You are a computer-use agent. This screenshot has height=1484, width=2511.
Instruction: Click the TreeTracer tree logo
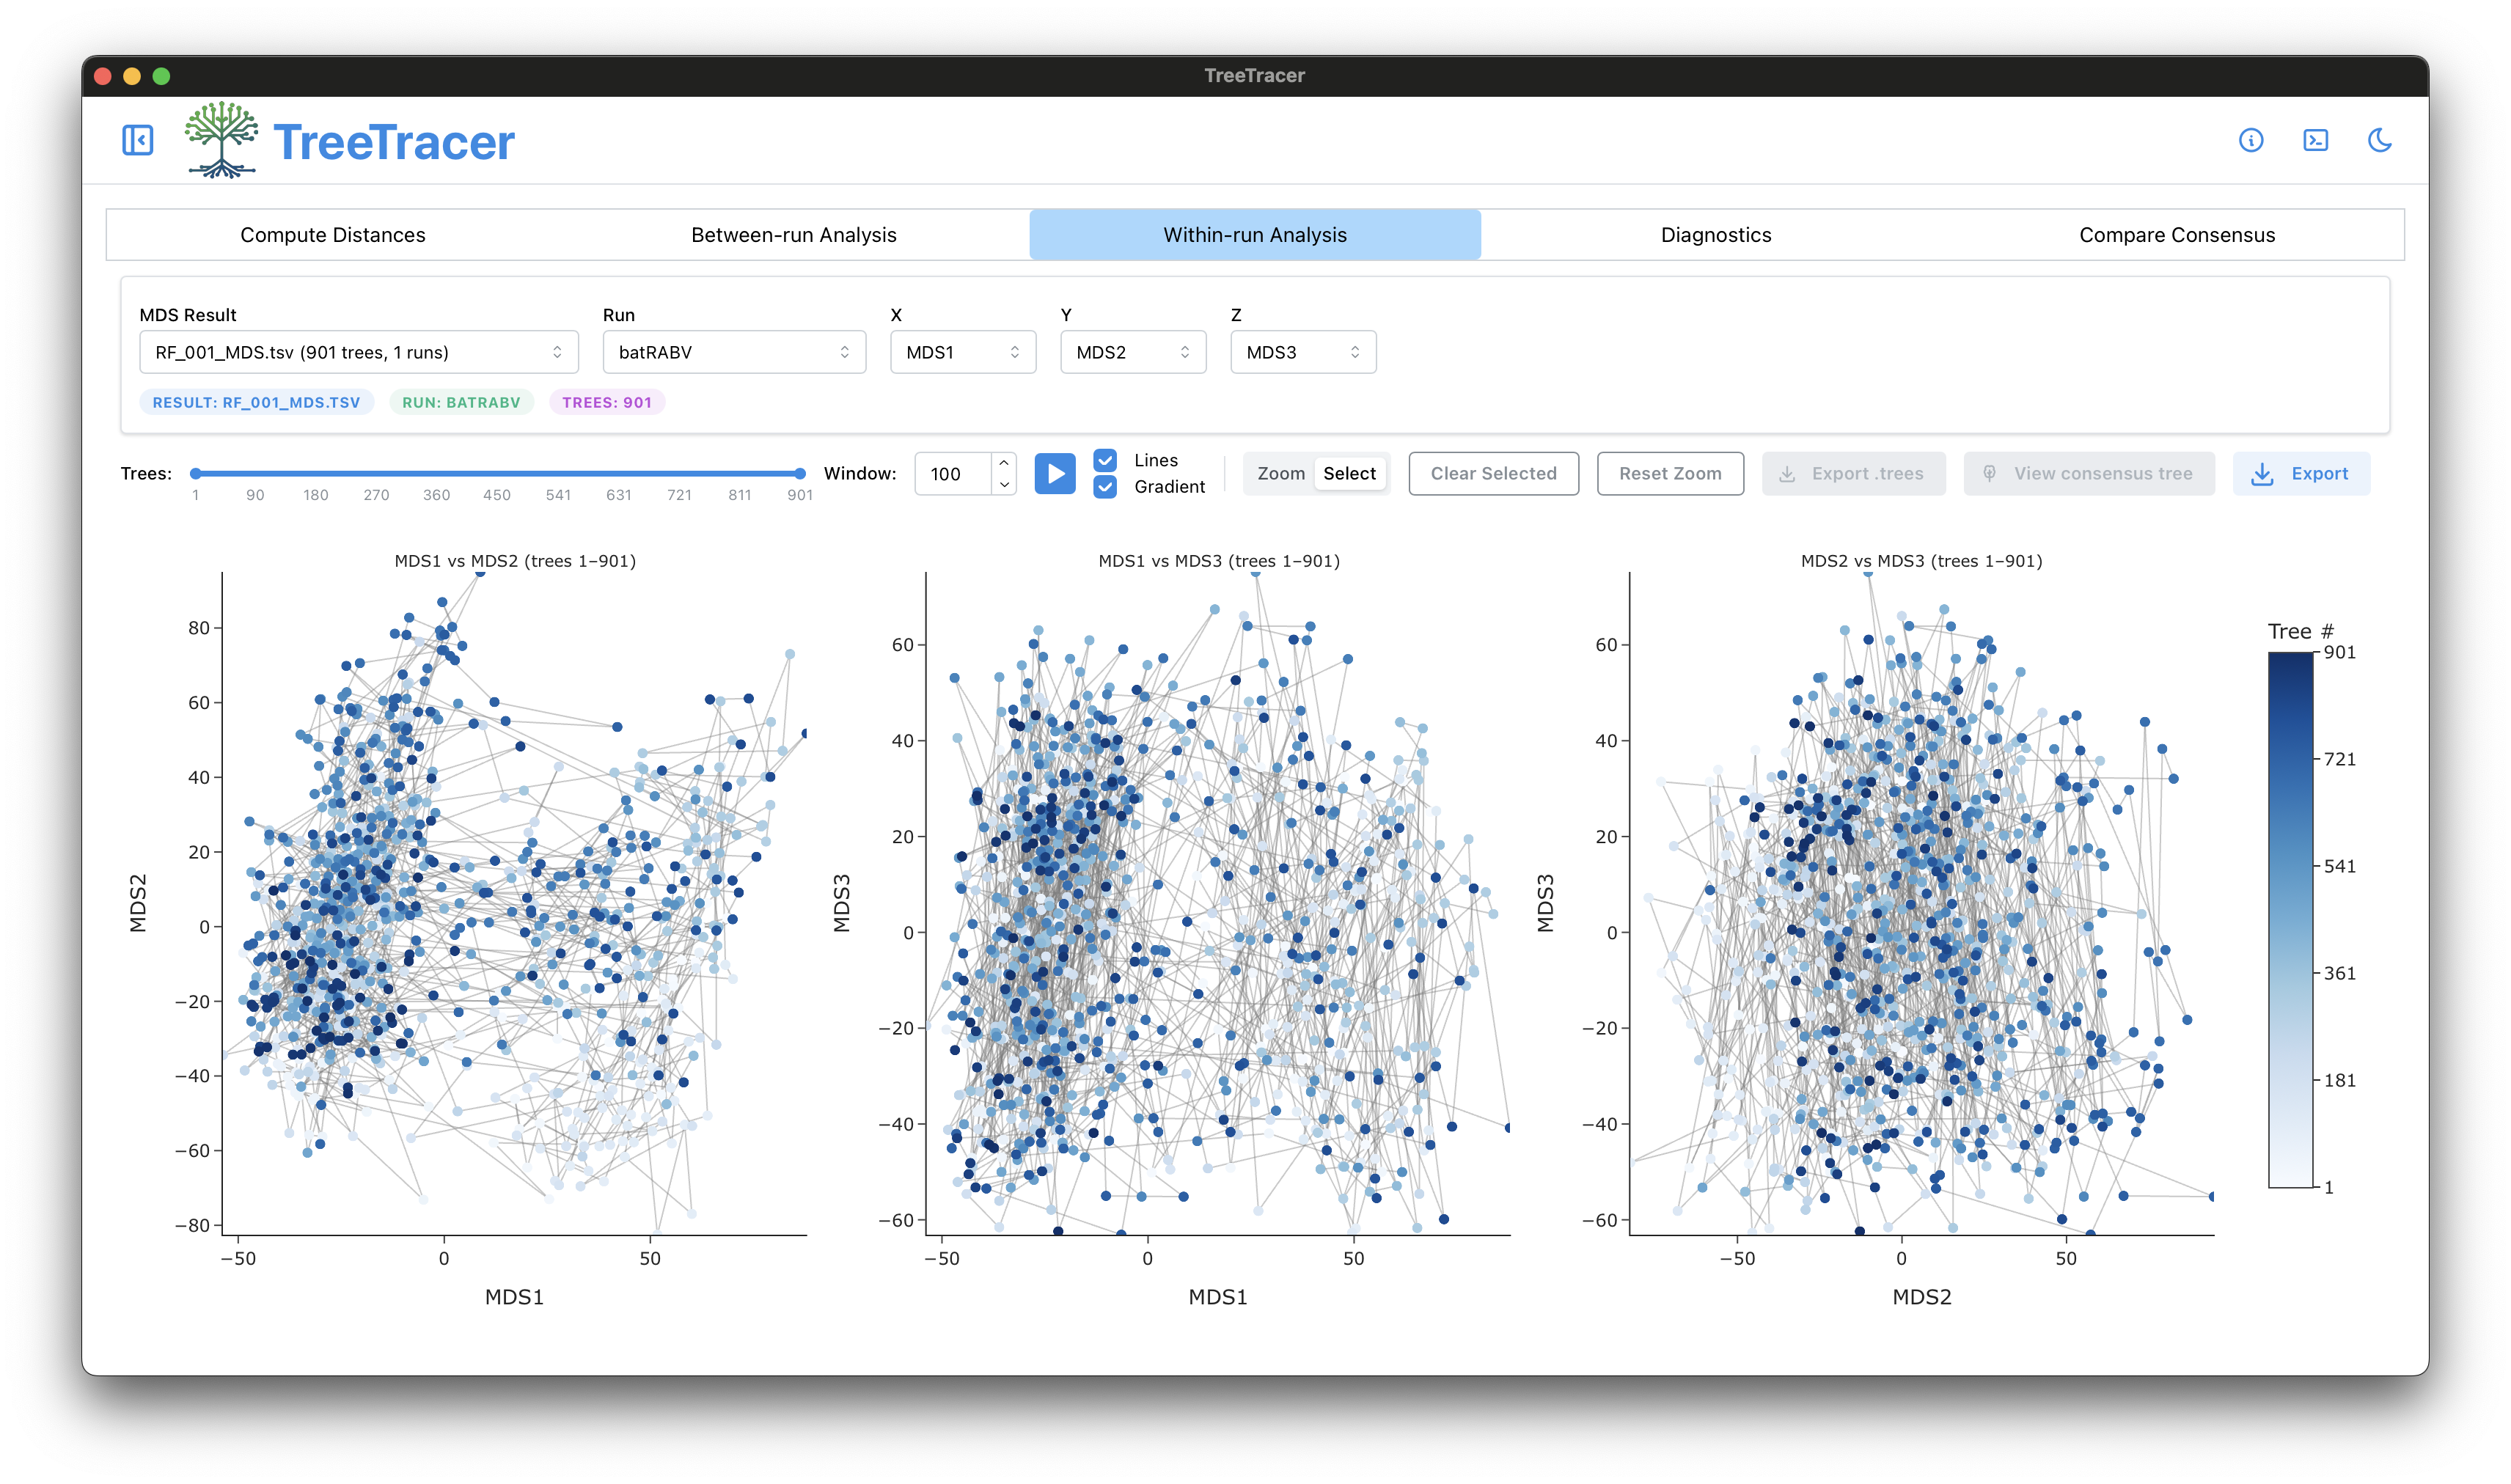[x=221, y=139]
